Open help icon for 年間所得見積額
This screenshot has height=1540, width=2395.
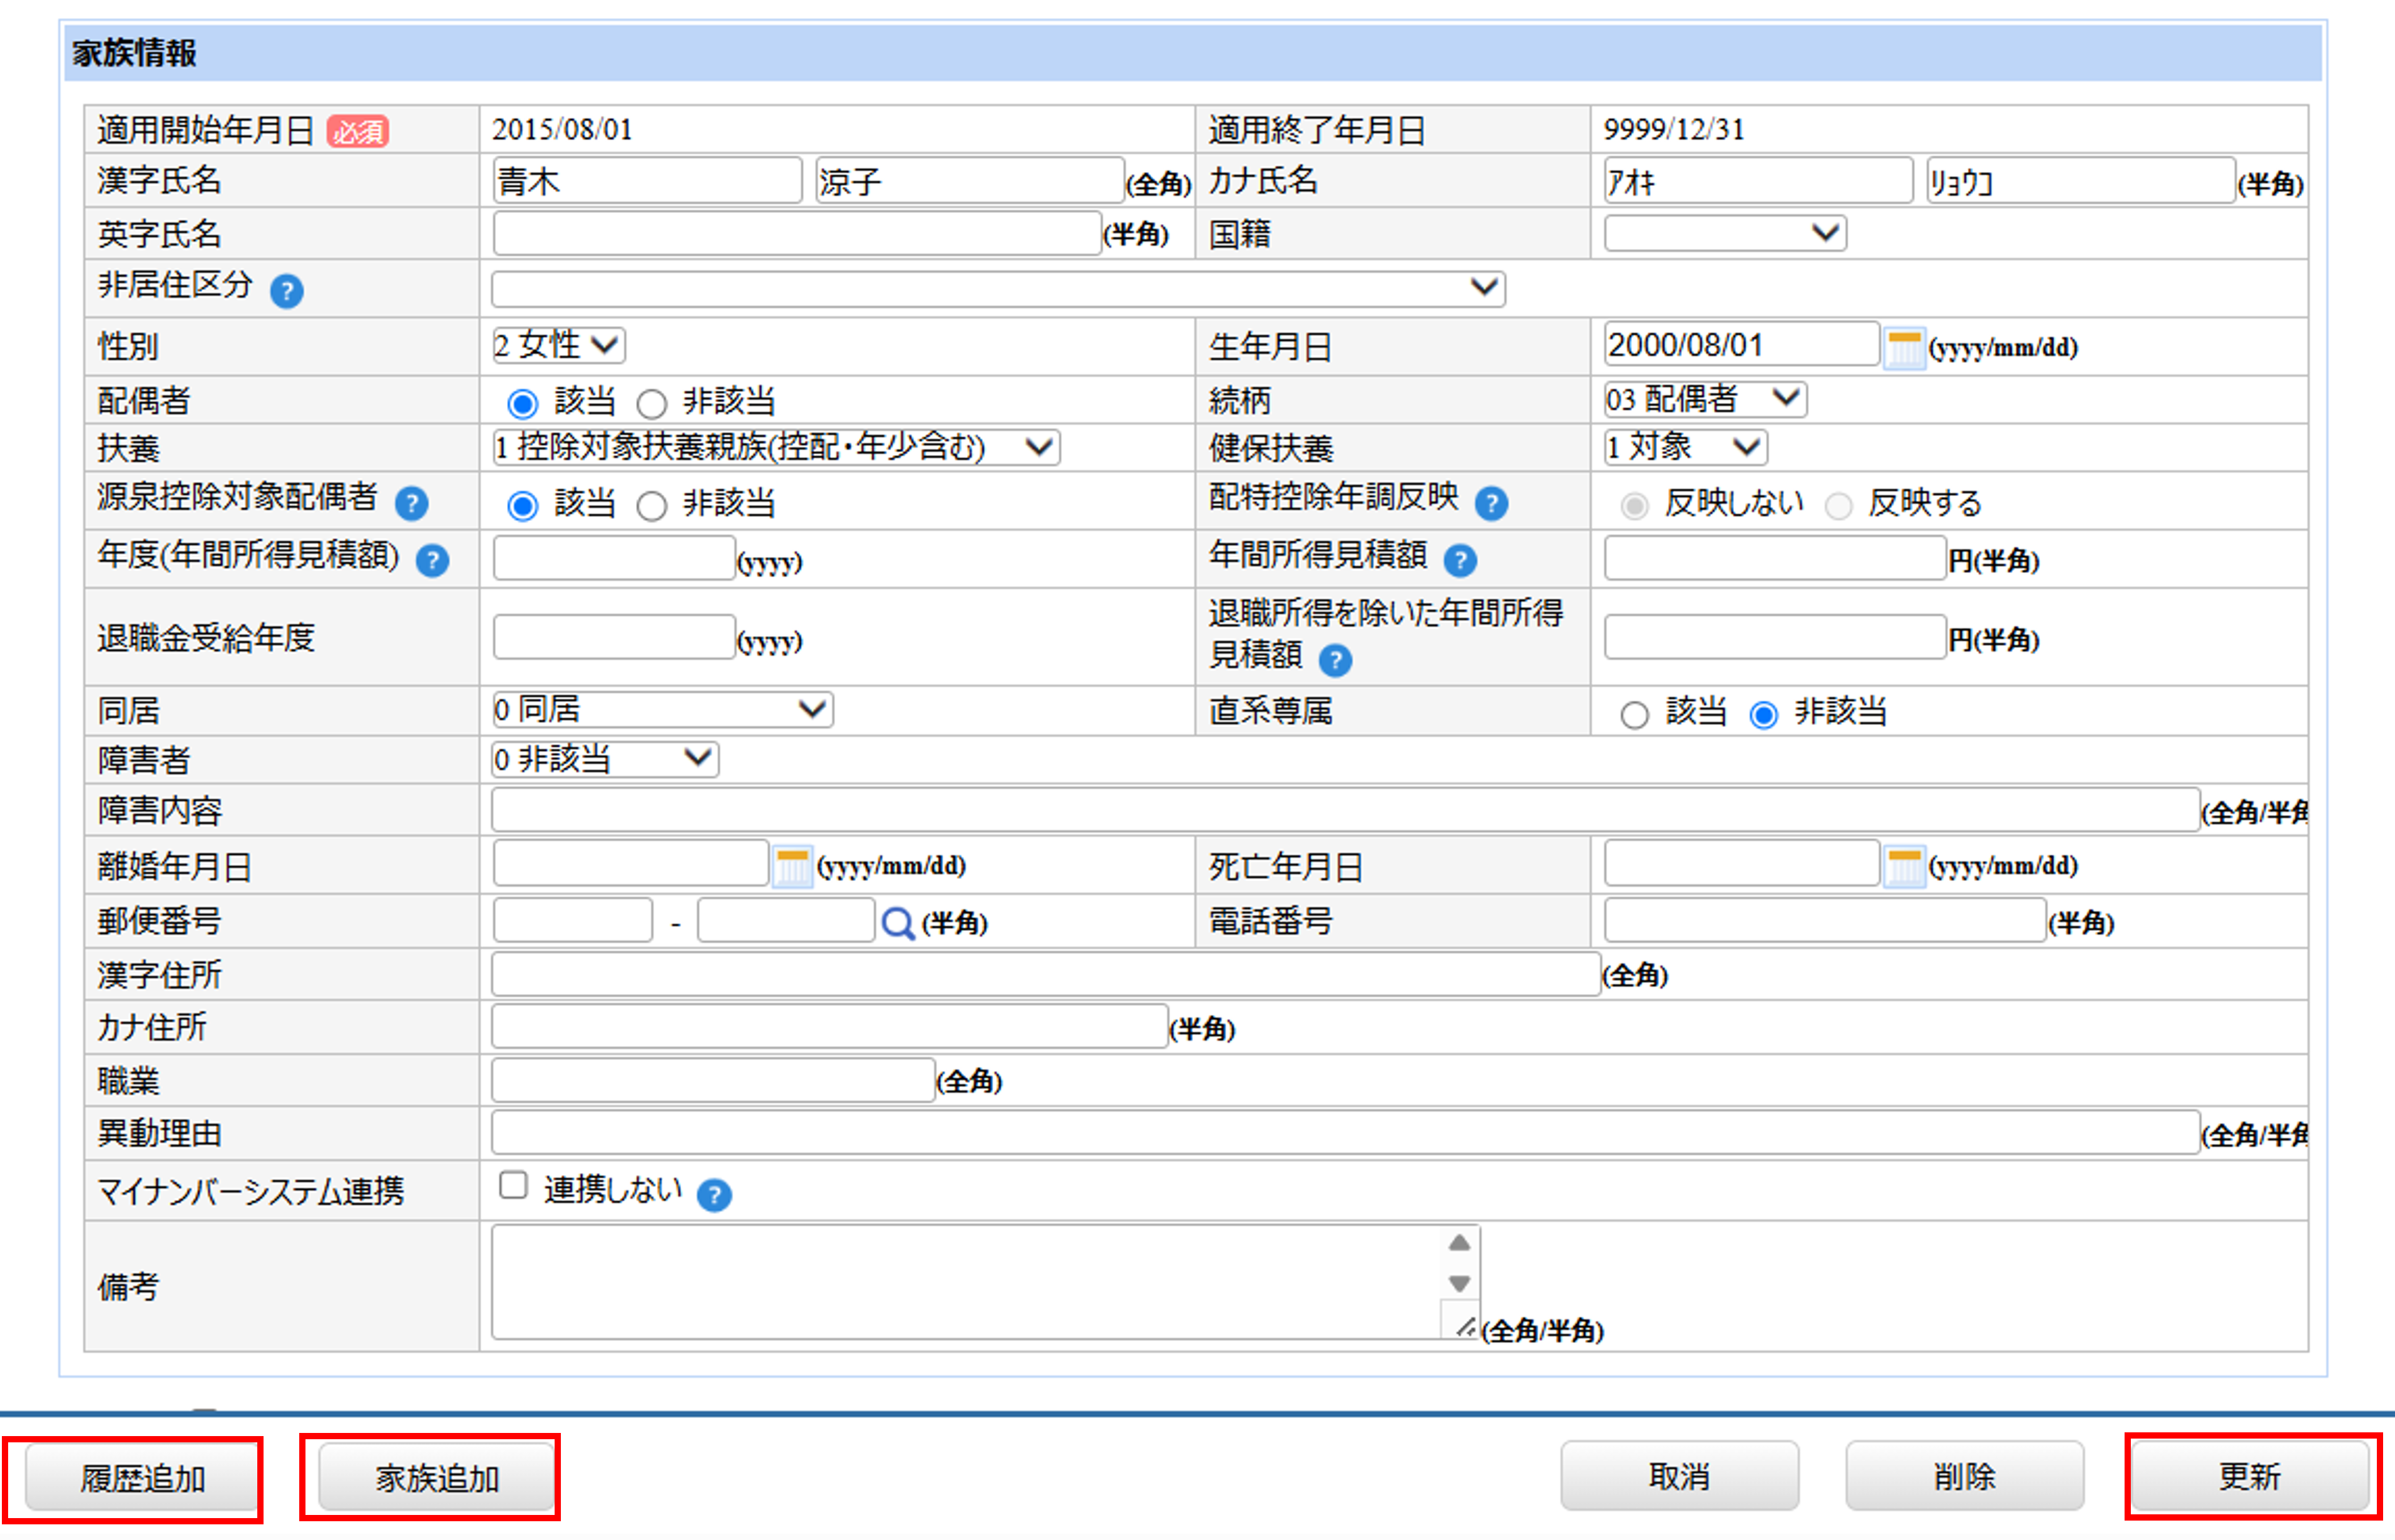1460,561
